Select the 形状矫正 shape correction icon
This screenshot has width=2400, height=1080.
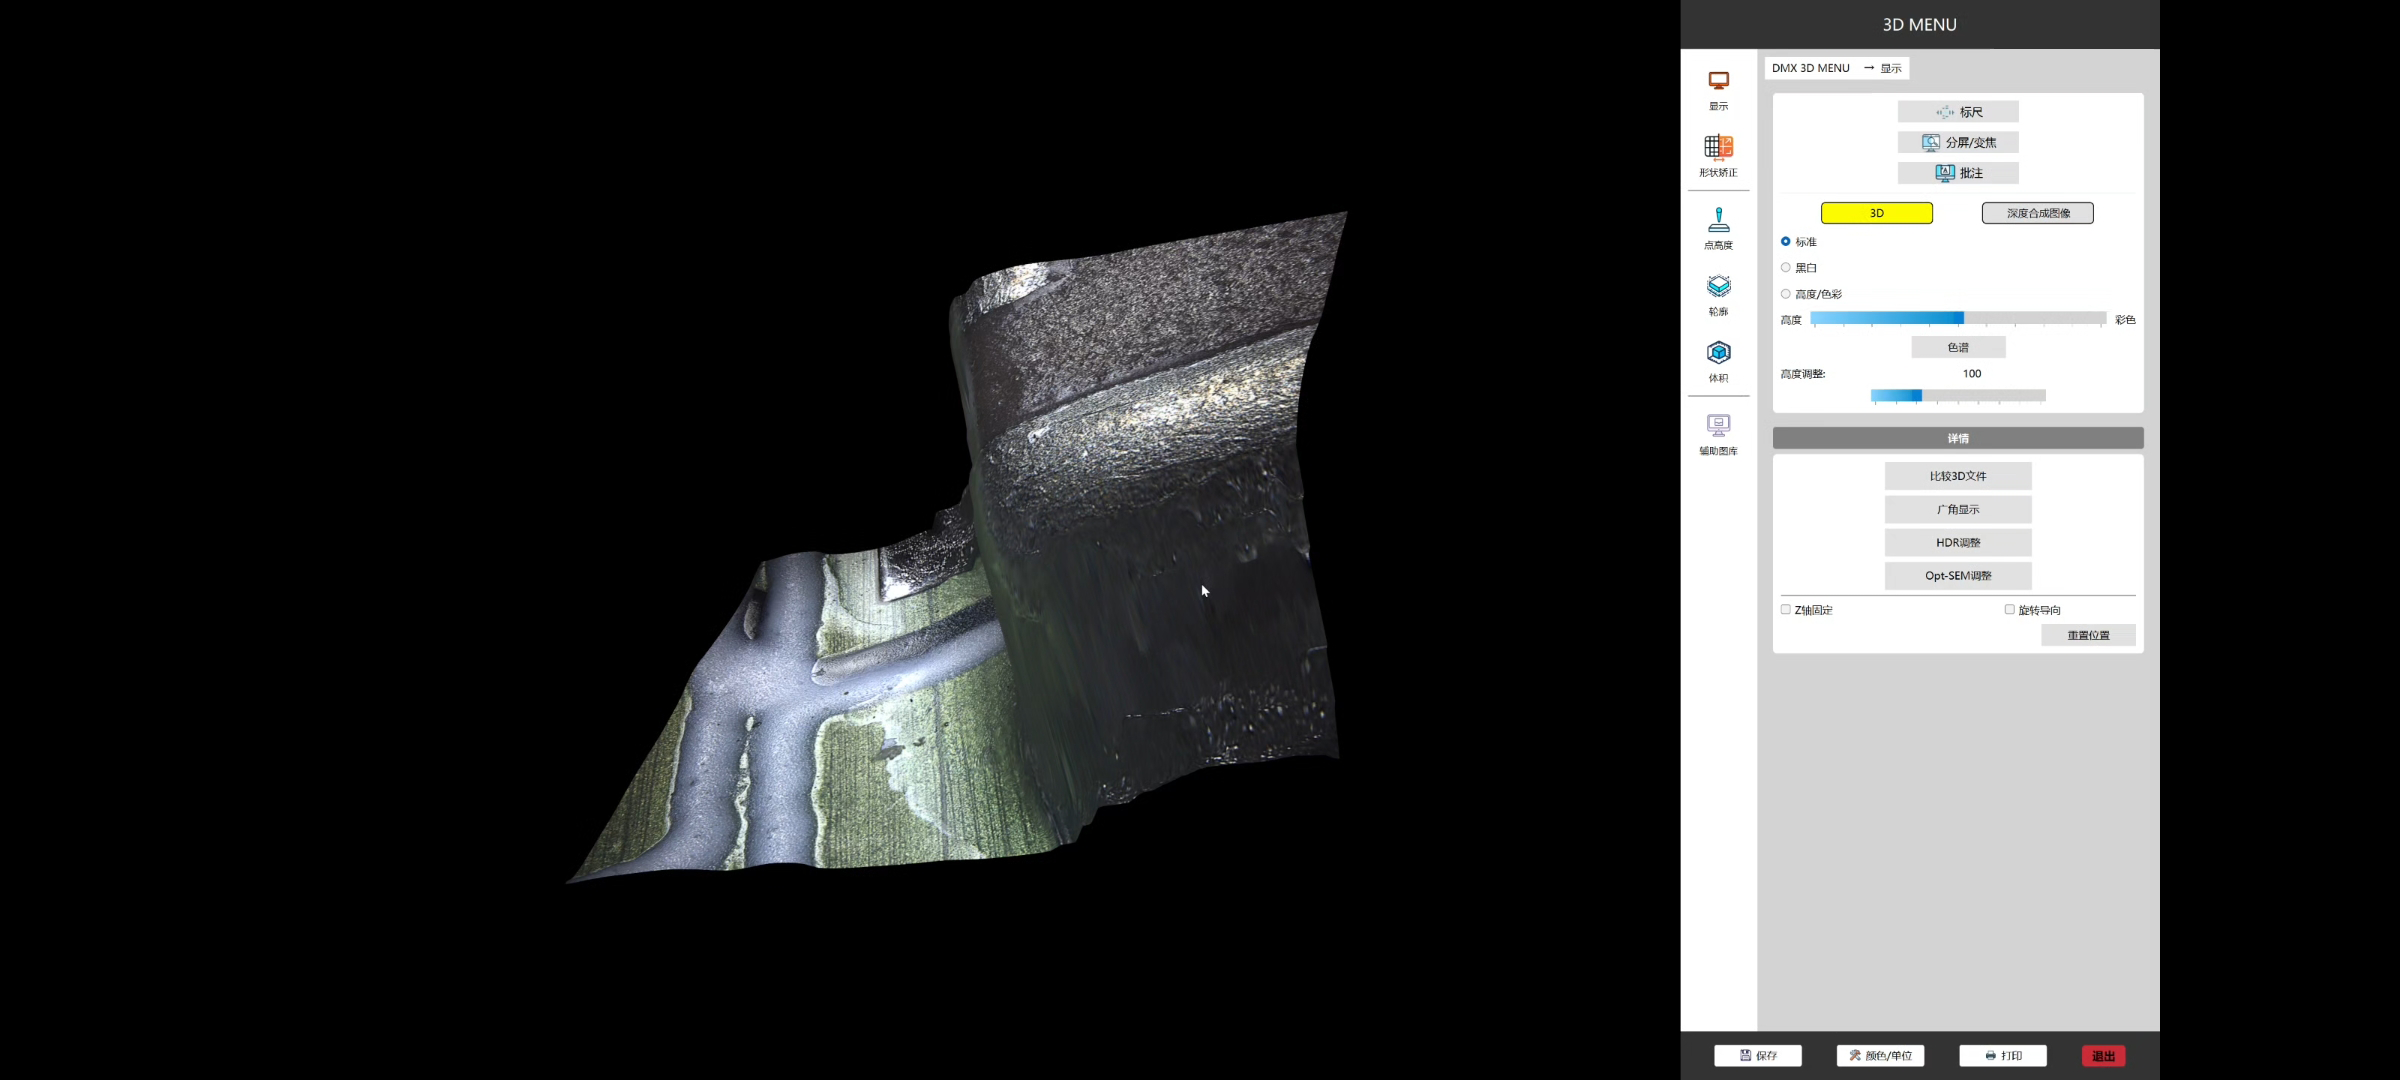point(1718,154)
